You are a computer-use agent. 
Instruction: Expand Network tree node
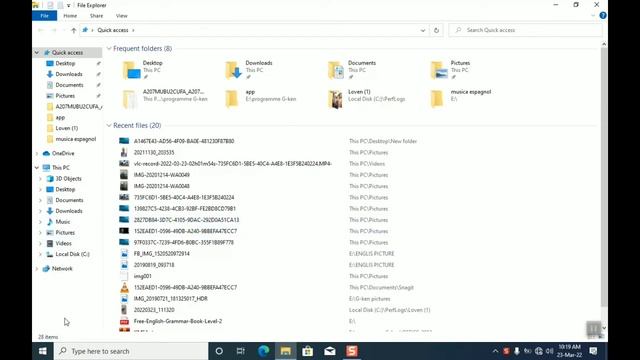click(x=37, y=269)
